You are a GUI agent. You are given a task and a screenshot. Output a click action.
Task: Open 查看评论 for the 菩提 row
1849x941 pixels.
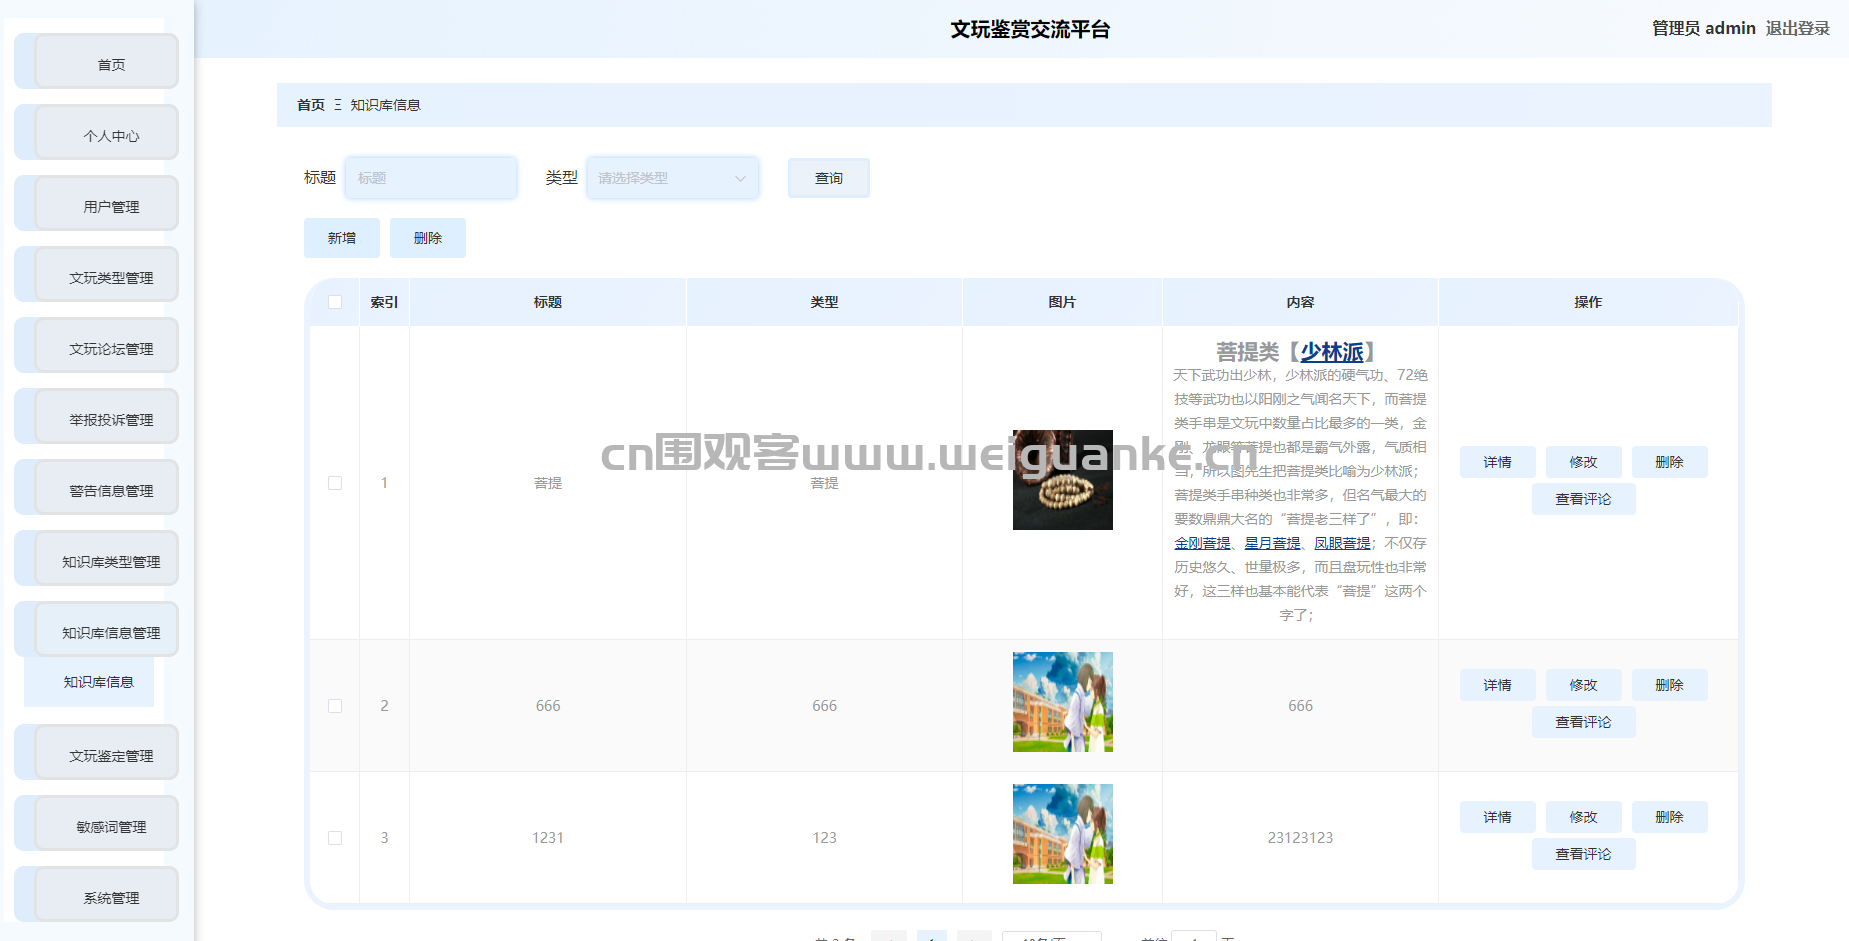point(1583,499)
